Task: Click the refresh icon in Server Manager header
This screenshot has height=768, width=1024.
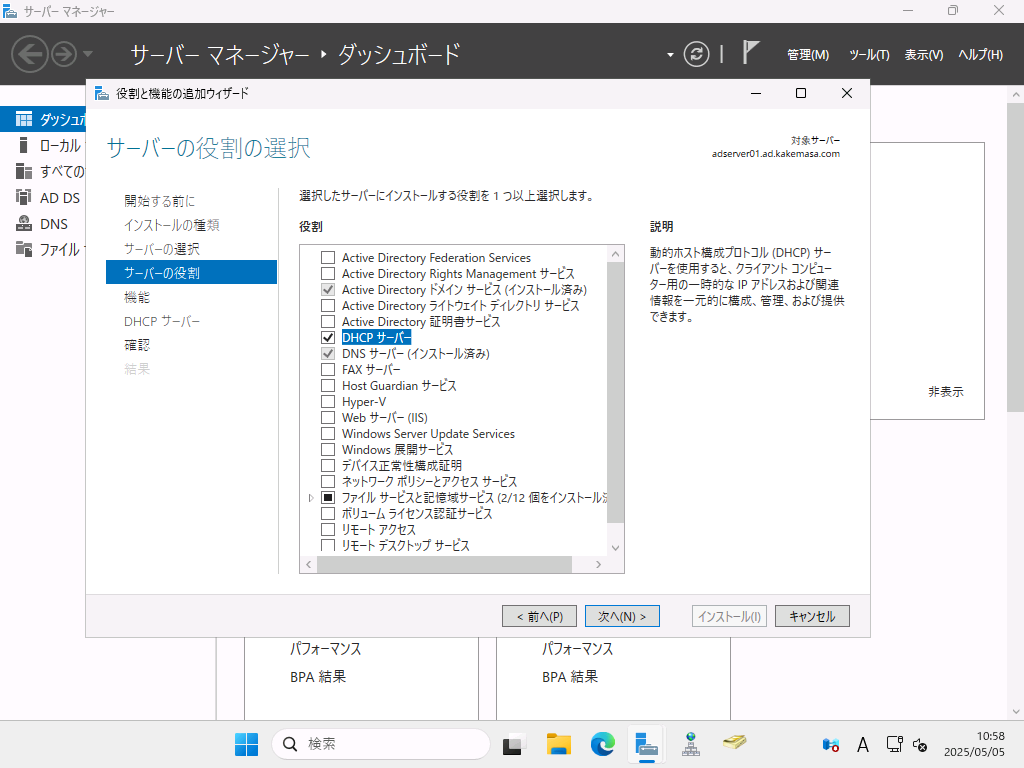Action: [696, 54]
